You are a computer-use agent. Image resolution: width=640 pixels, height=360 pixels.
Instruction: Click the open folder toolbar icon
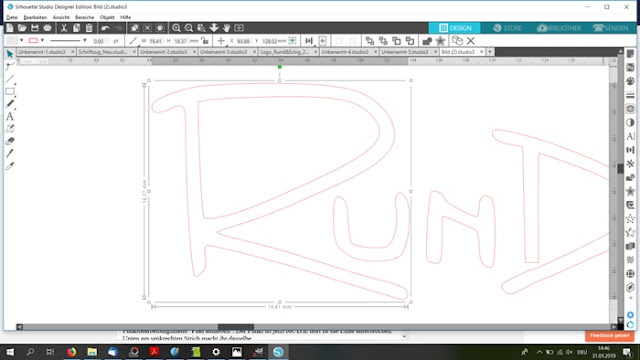(x=22, y=28)
